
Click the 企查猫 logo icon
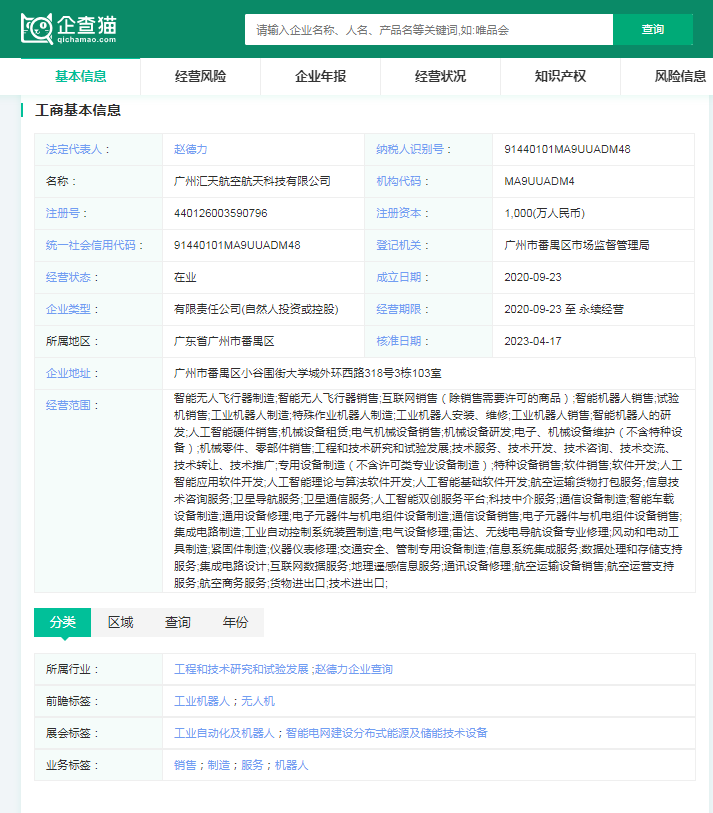pyautogui.click(x=68, y=29)
